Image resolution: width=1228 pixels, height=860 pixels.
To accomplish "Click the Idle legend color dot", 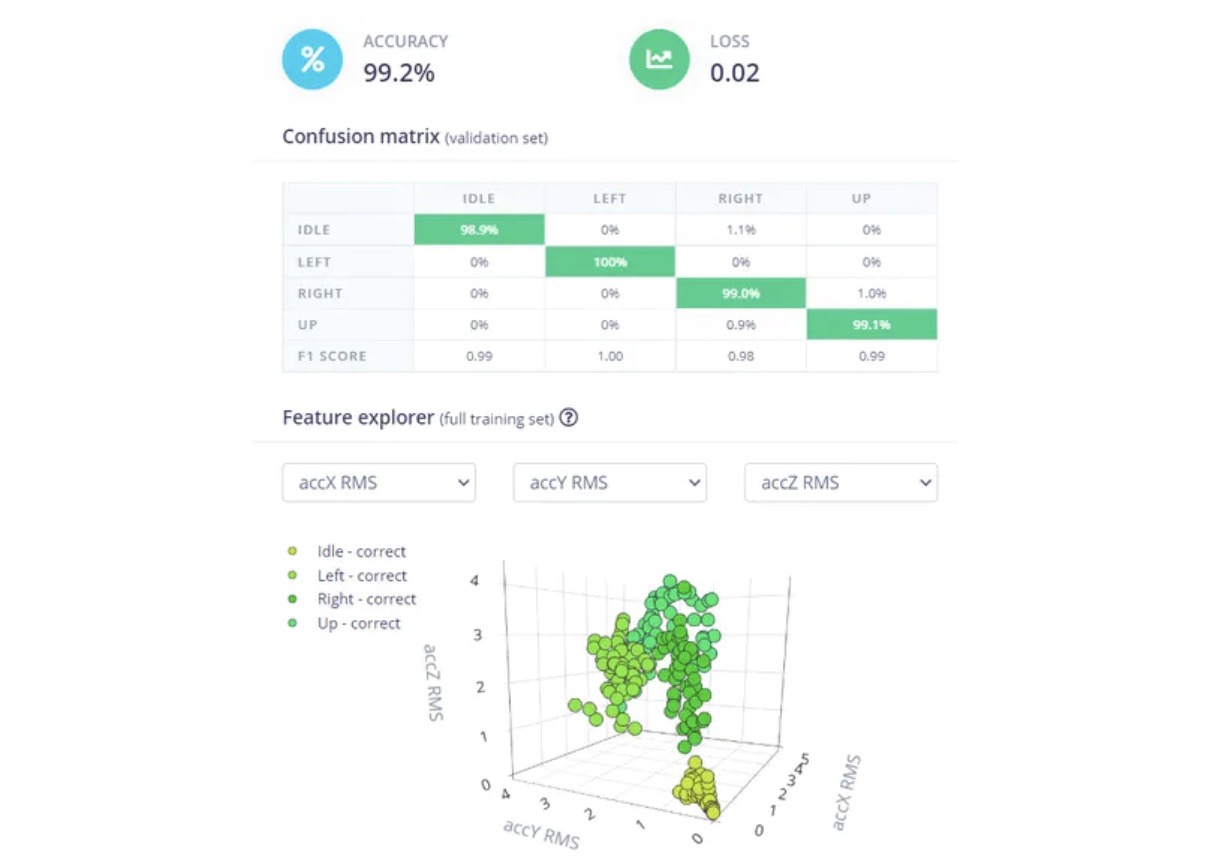I will tap(292, 551).
